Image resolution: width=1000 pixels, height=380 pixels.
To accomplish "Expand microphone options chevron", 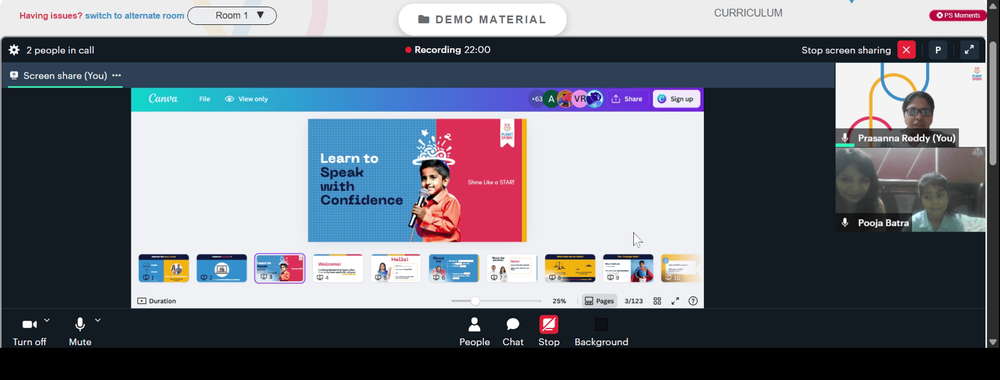I will [x=98, y=320].
